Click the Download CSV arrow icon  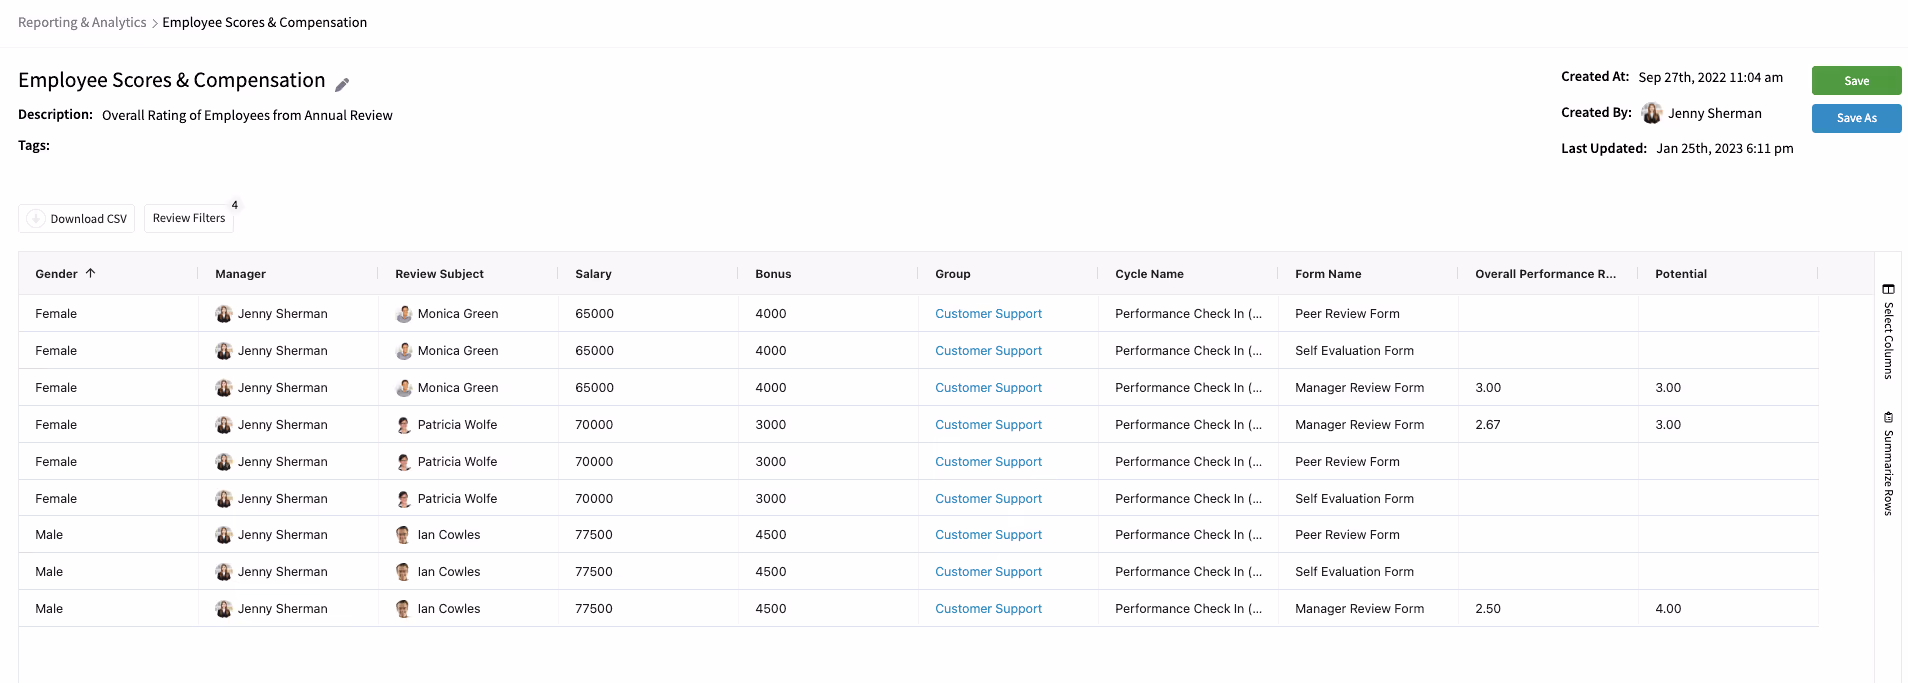(x=35, y=219)
